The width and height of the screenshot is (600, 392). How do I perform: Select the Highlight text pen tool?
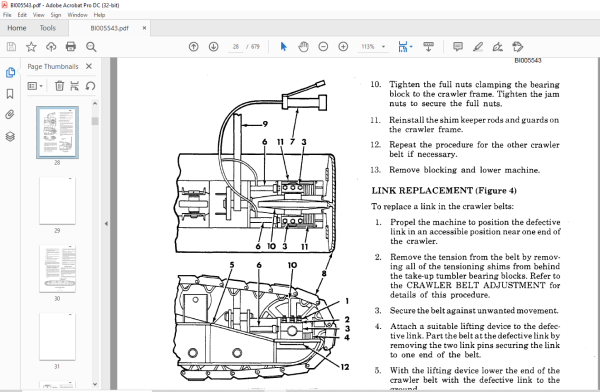coord(478,47)
